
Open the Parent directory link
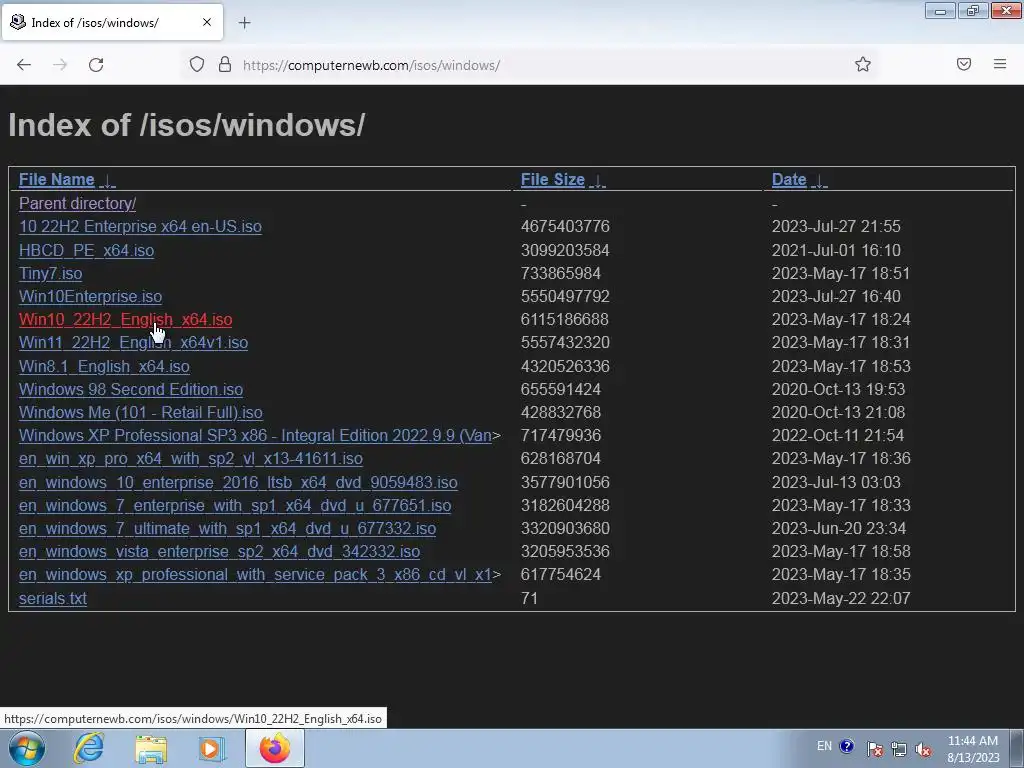pos(78,204)
